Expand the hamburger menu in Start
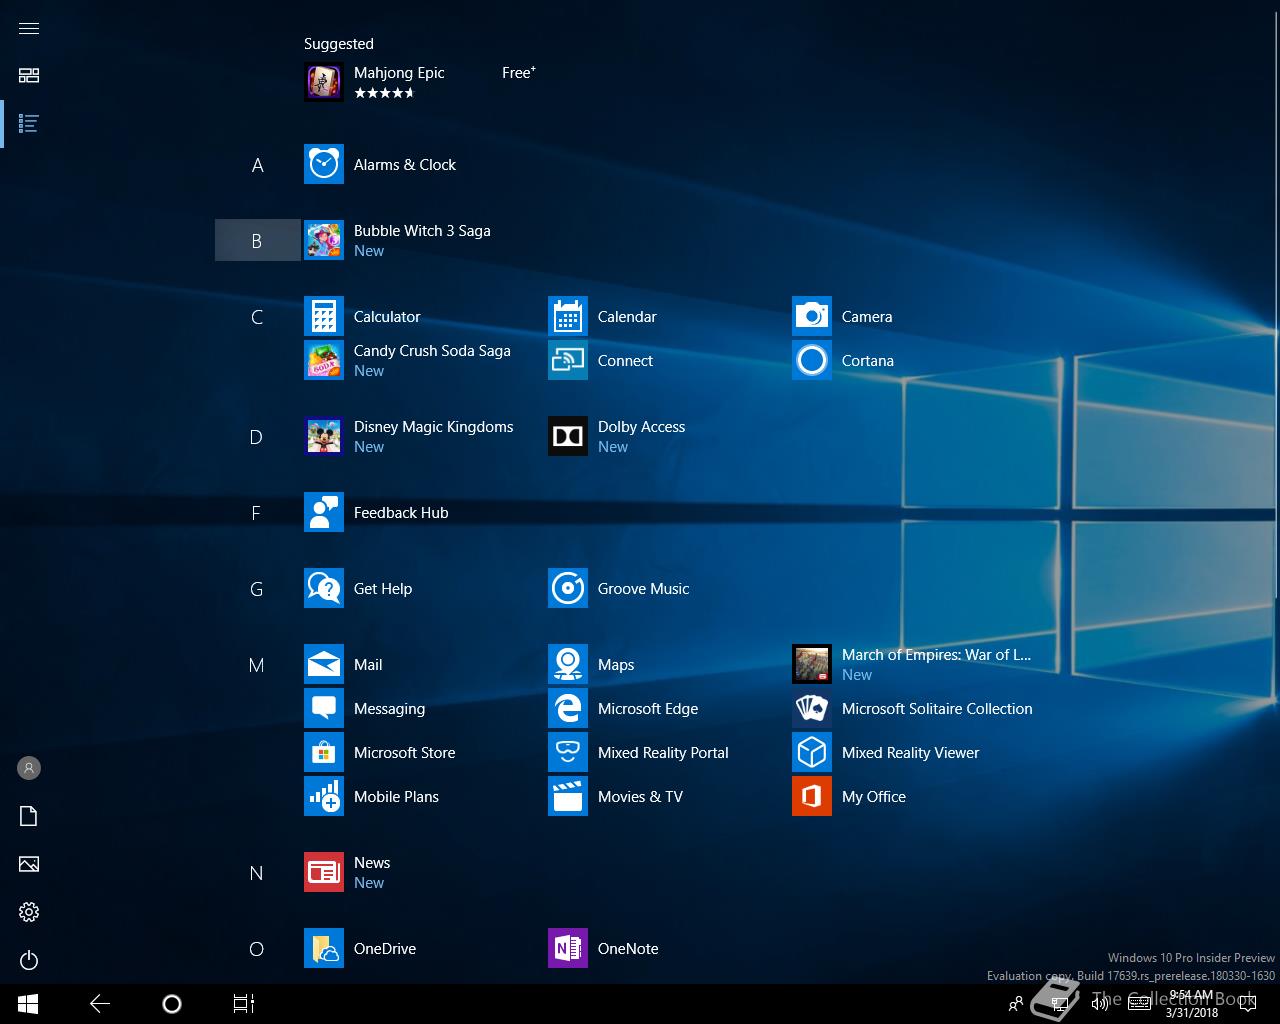Image resolution: width=1280 pixels, height=1024 pixels. point(29,28)
